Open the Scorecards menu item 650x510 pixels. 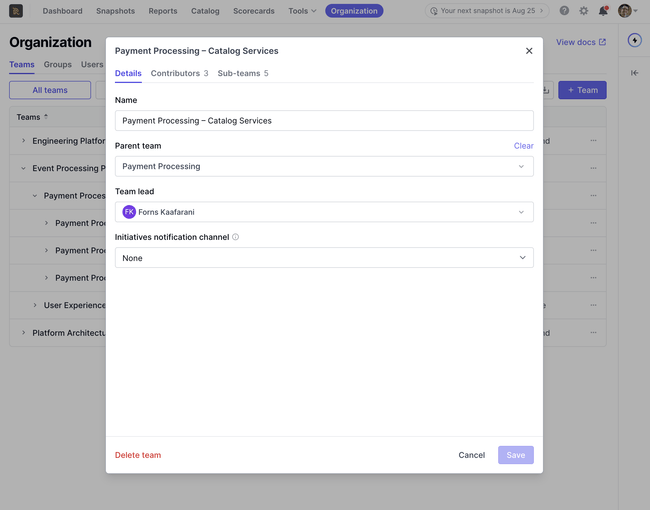254,11
